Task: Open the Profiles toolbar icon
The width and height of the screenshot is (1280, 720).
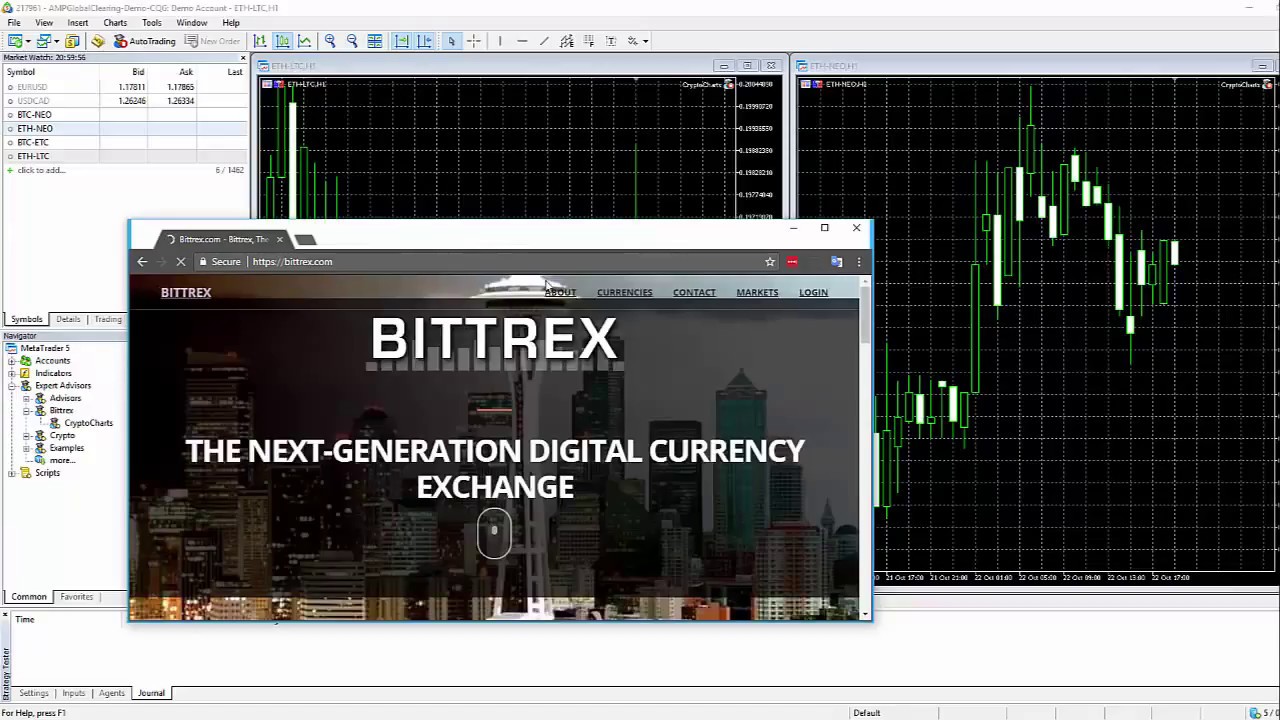Action: (x=44, y=41)
